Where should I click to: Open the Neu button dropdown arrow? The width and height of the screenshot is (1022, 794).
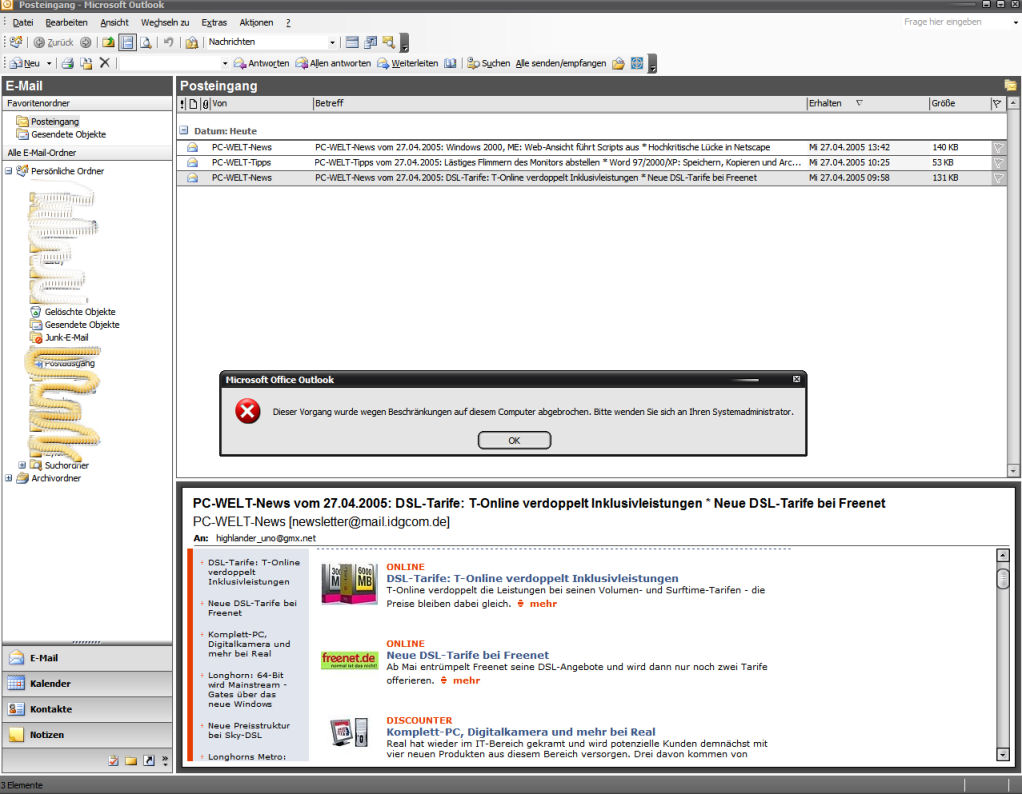pos(49,63)
